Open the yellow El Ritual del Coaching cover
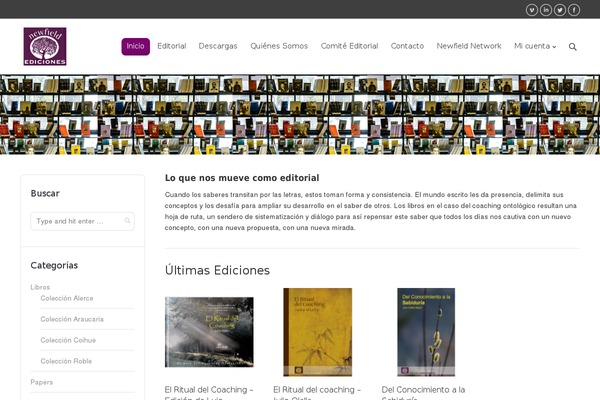The image size is (600, 400). click(x=317, y=332)
